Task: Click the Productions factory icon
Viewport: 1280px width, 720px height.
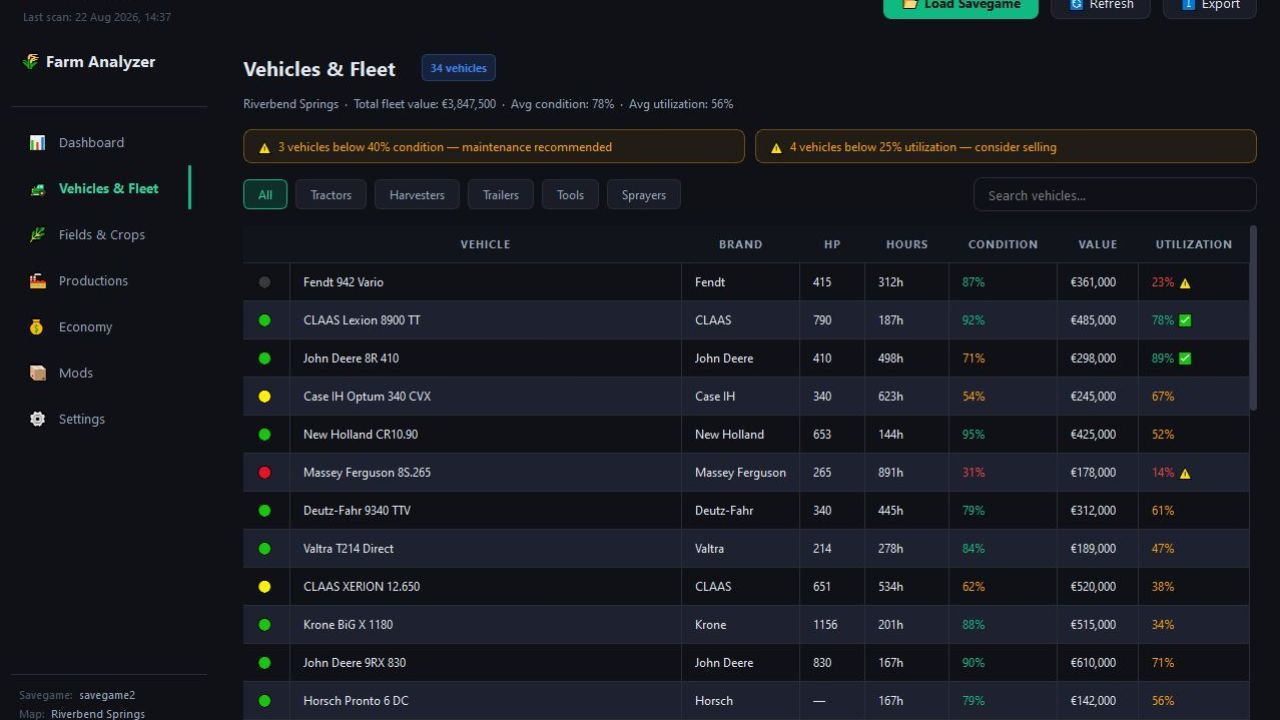Action: click(38, 281)
